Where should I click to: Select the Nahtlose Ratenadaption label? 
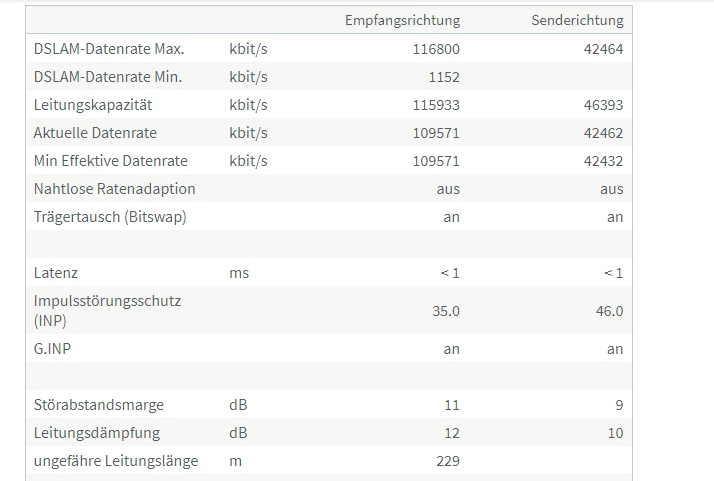114,189
